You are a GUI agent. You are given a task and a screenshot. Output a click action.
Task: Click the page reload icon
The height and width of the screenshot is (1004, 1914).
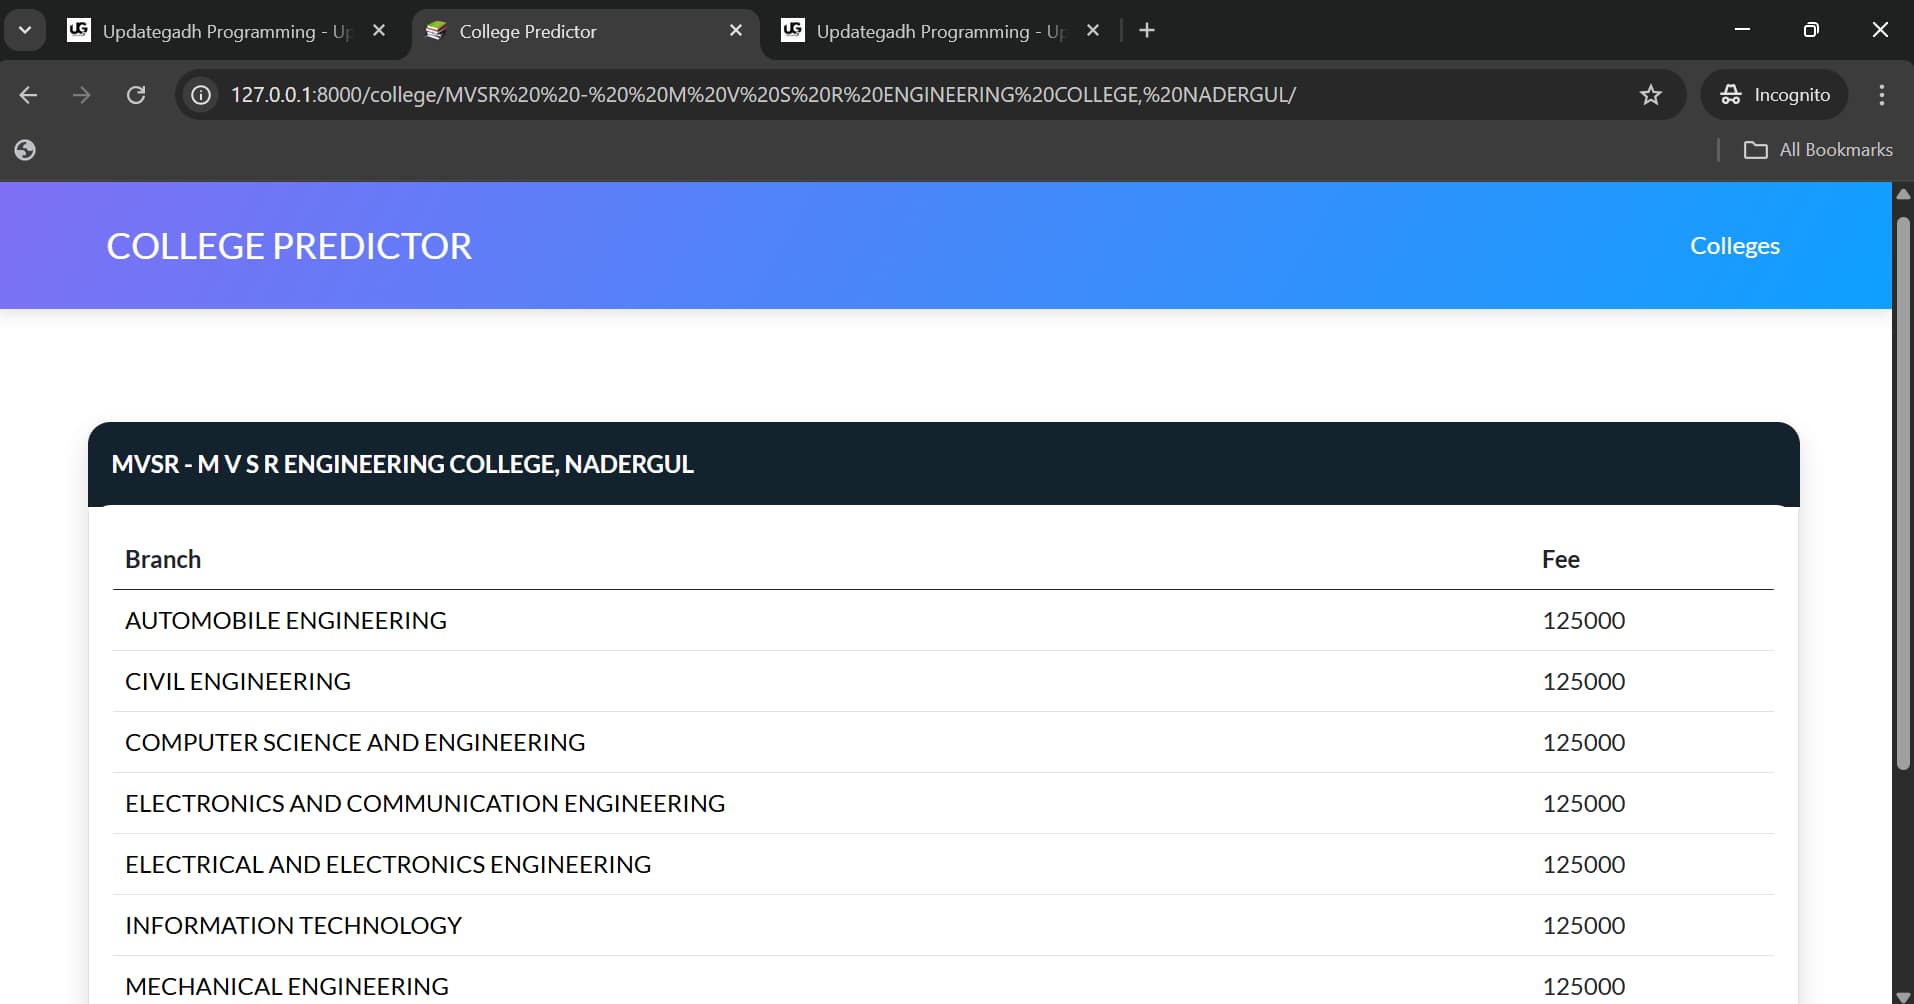(137, 95)
